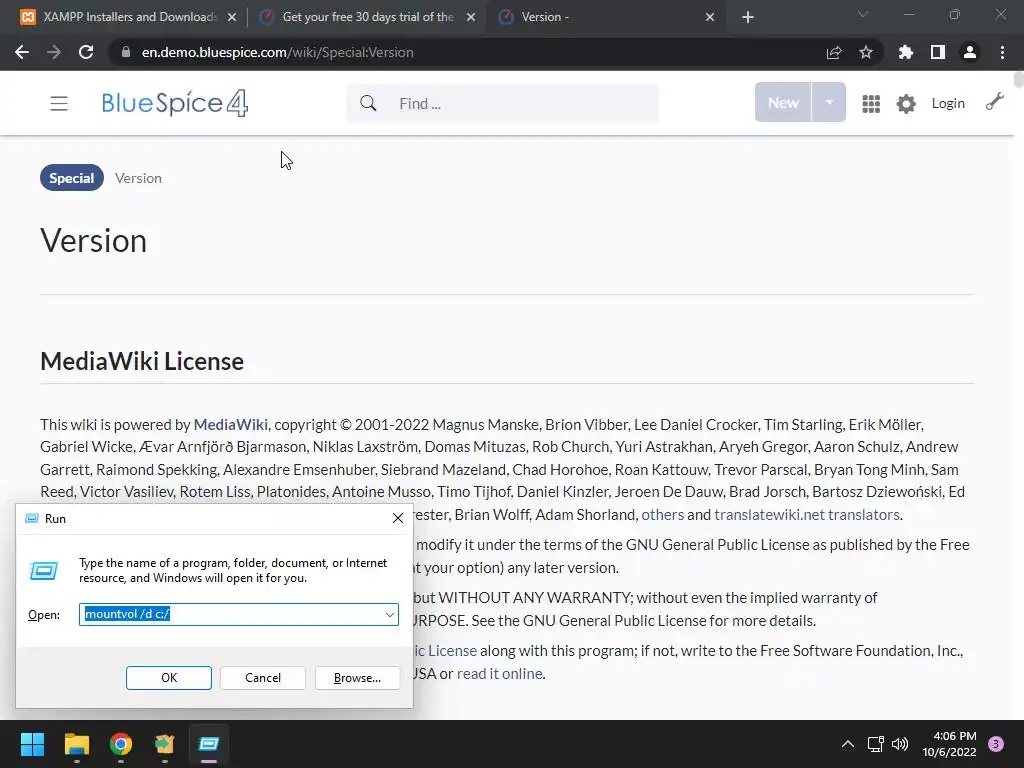Open the clock showing 4:06 PM
1024x768 pixels.
tap(950, 744)
